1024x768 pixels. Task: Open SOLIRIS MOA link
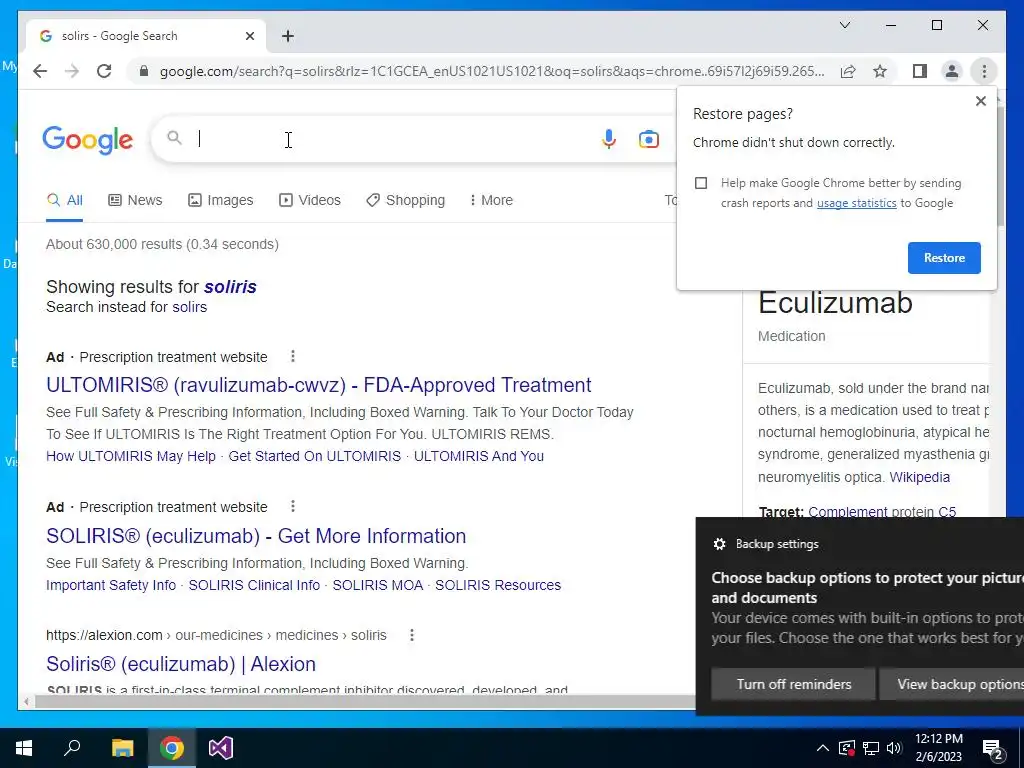click(x=378, y=585)
